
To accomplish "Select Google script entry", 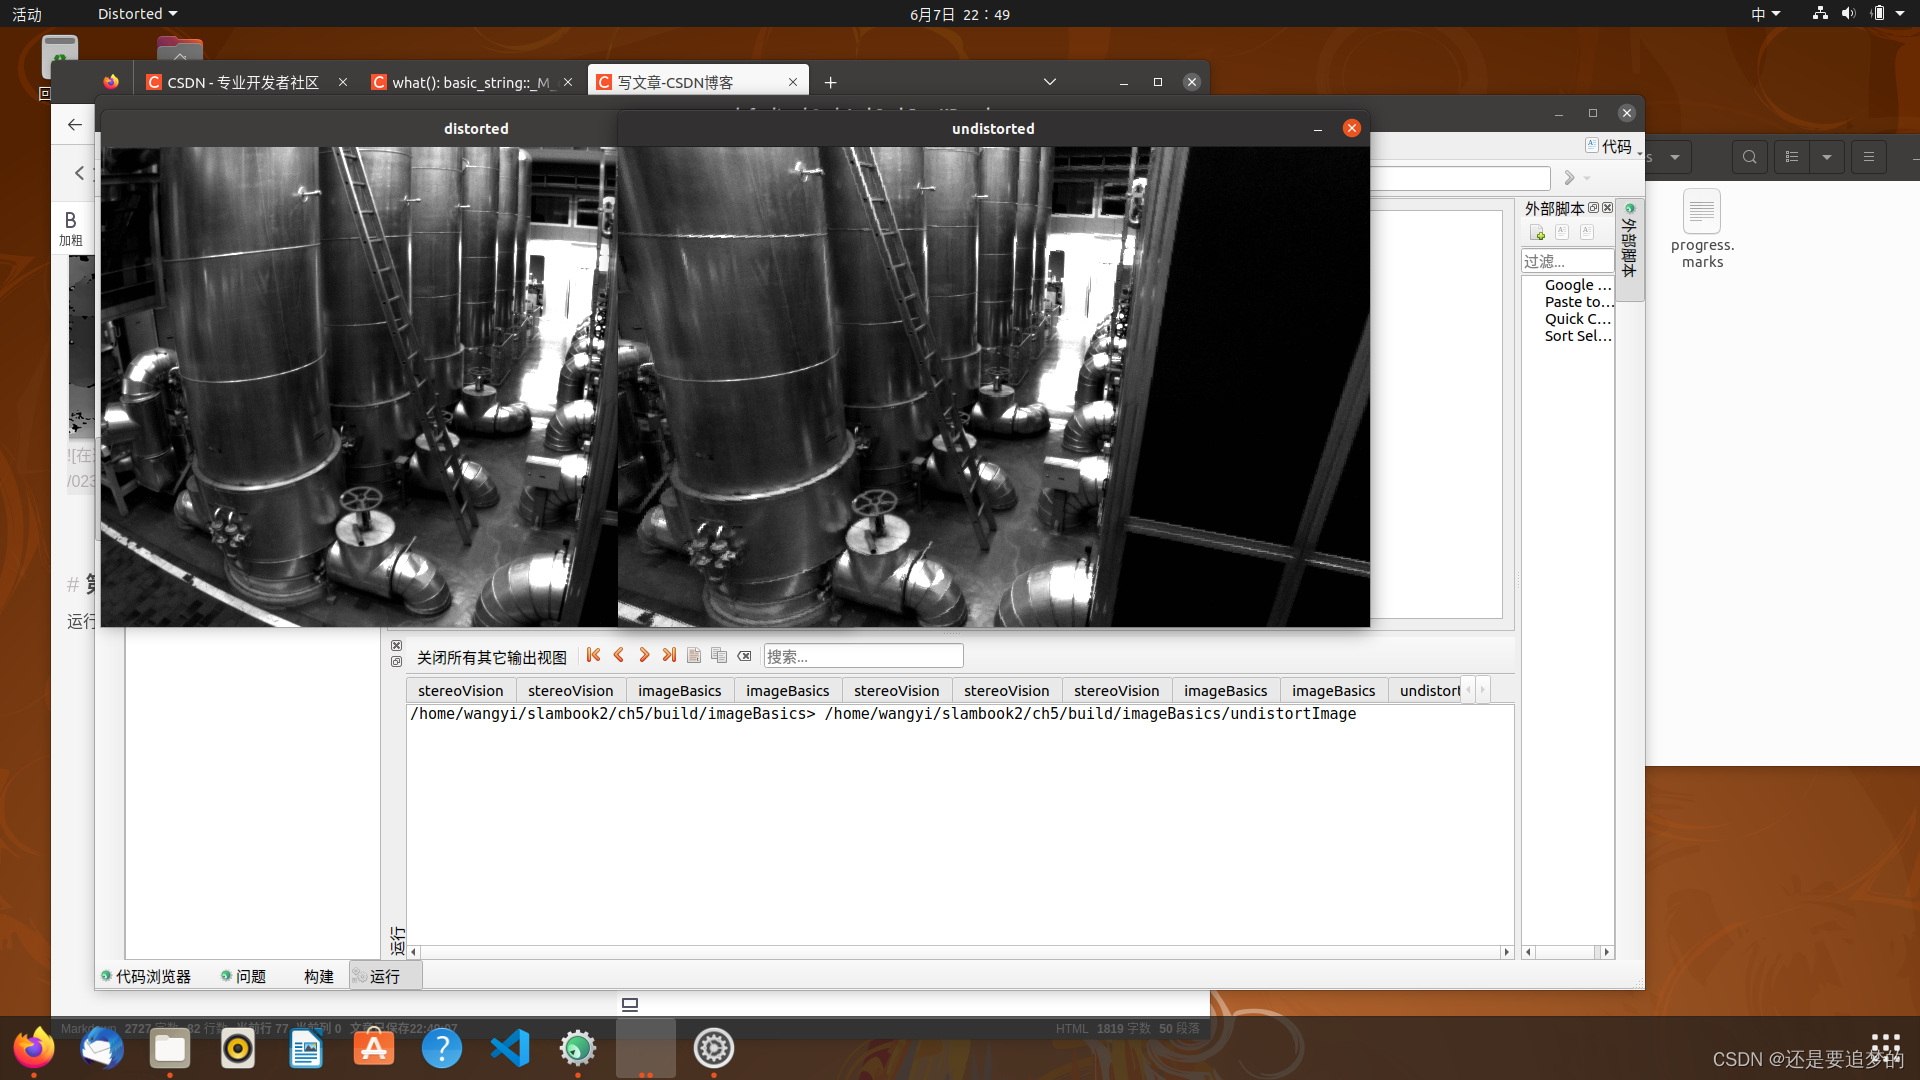I will click(1577, 285).
